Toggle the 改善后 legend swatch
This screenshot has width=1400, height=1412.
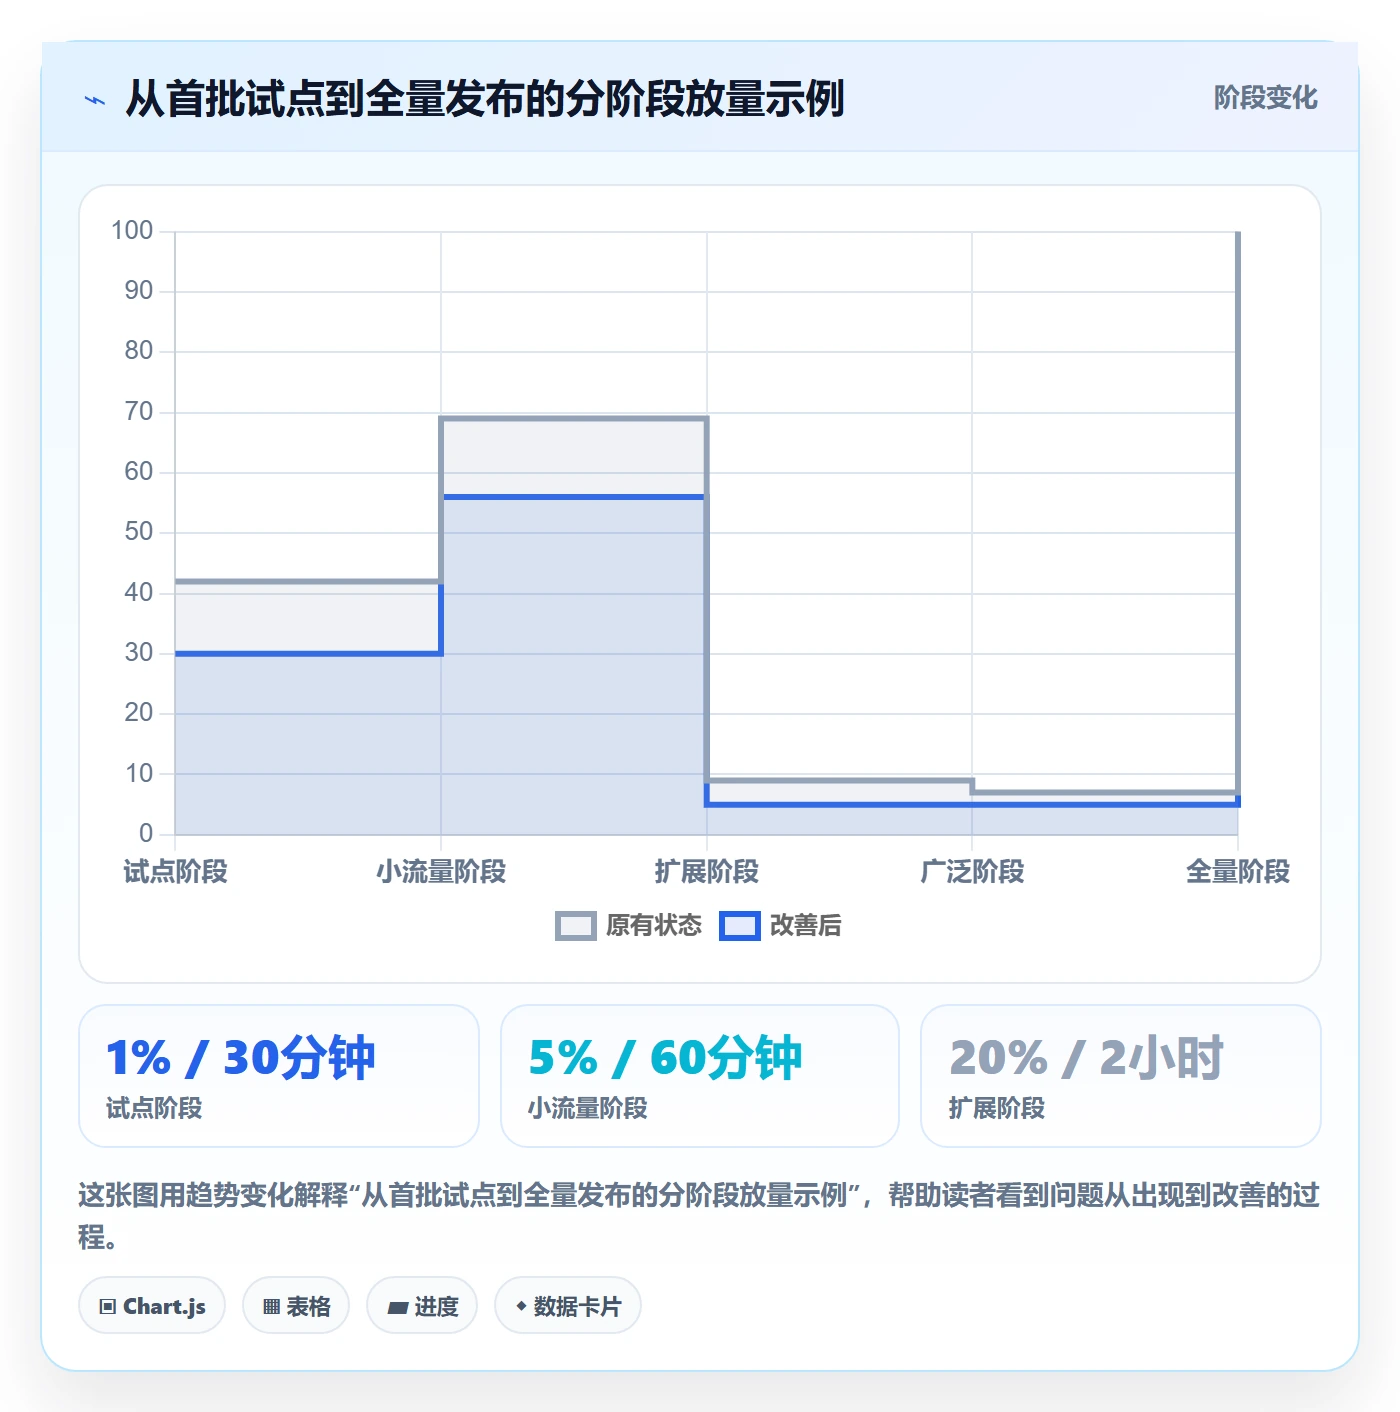[x=740, y=926]
